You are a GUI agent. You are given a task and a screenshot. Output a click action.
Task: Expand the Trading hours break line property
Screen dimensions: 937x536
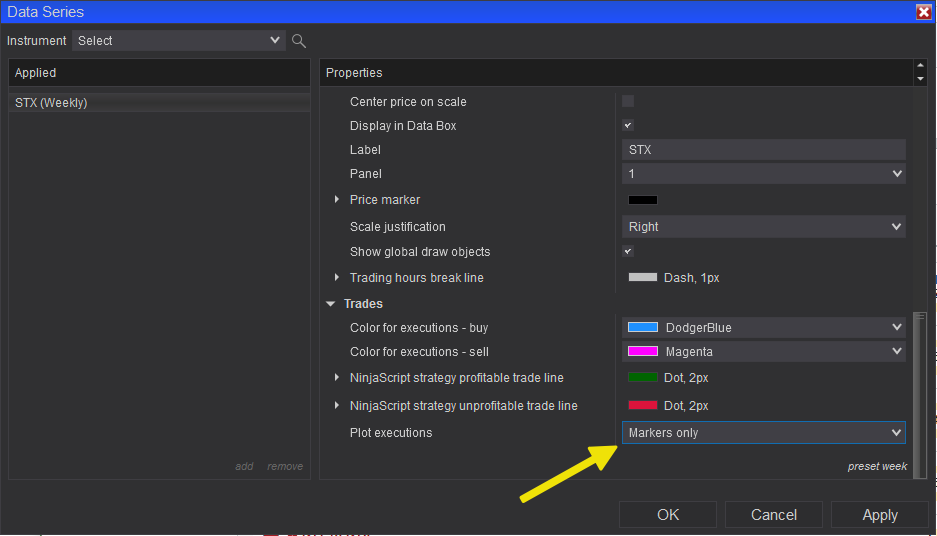[x=336, y=277]
